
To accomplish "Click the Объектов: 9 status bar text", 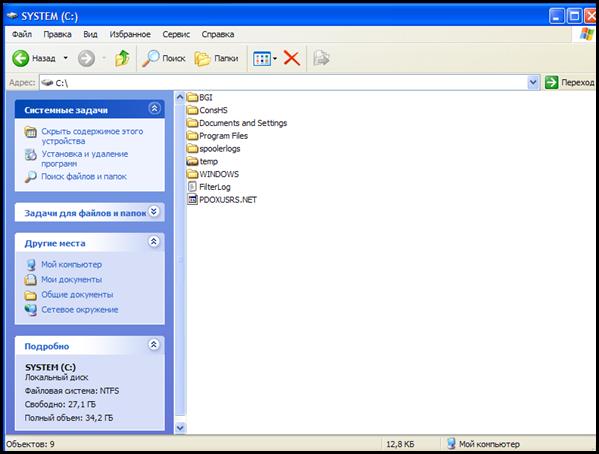I will point(30,444).
